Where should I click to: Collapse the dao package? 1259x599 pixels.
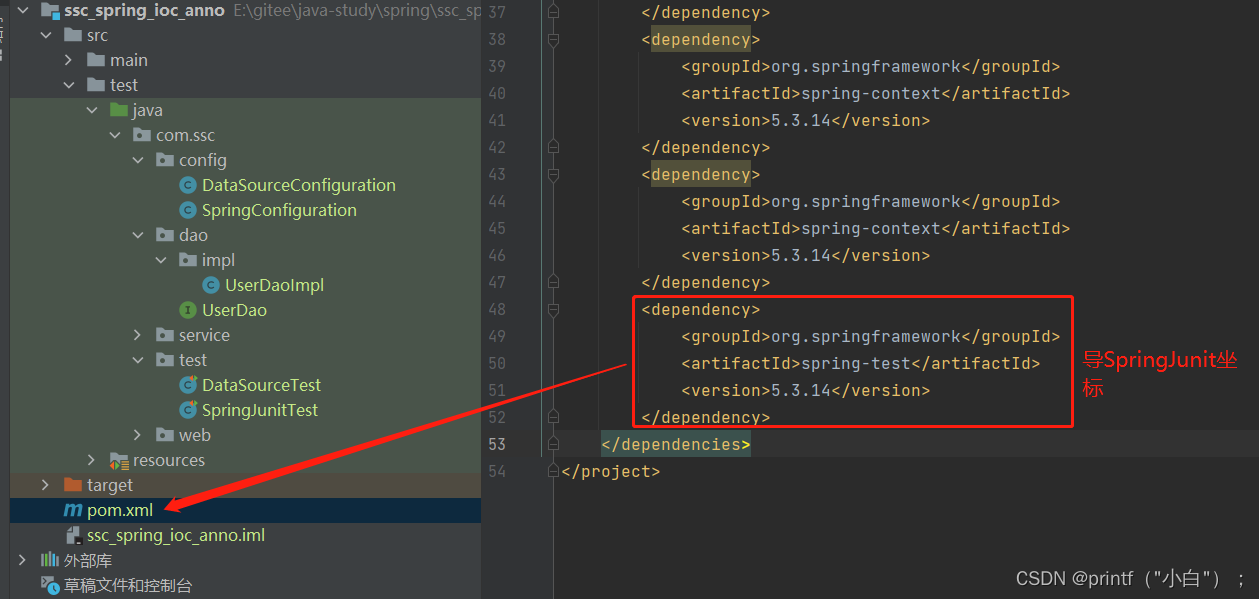click(139, 234)
